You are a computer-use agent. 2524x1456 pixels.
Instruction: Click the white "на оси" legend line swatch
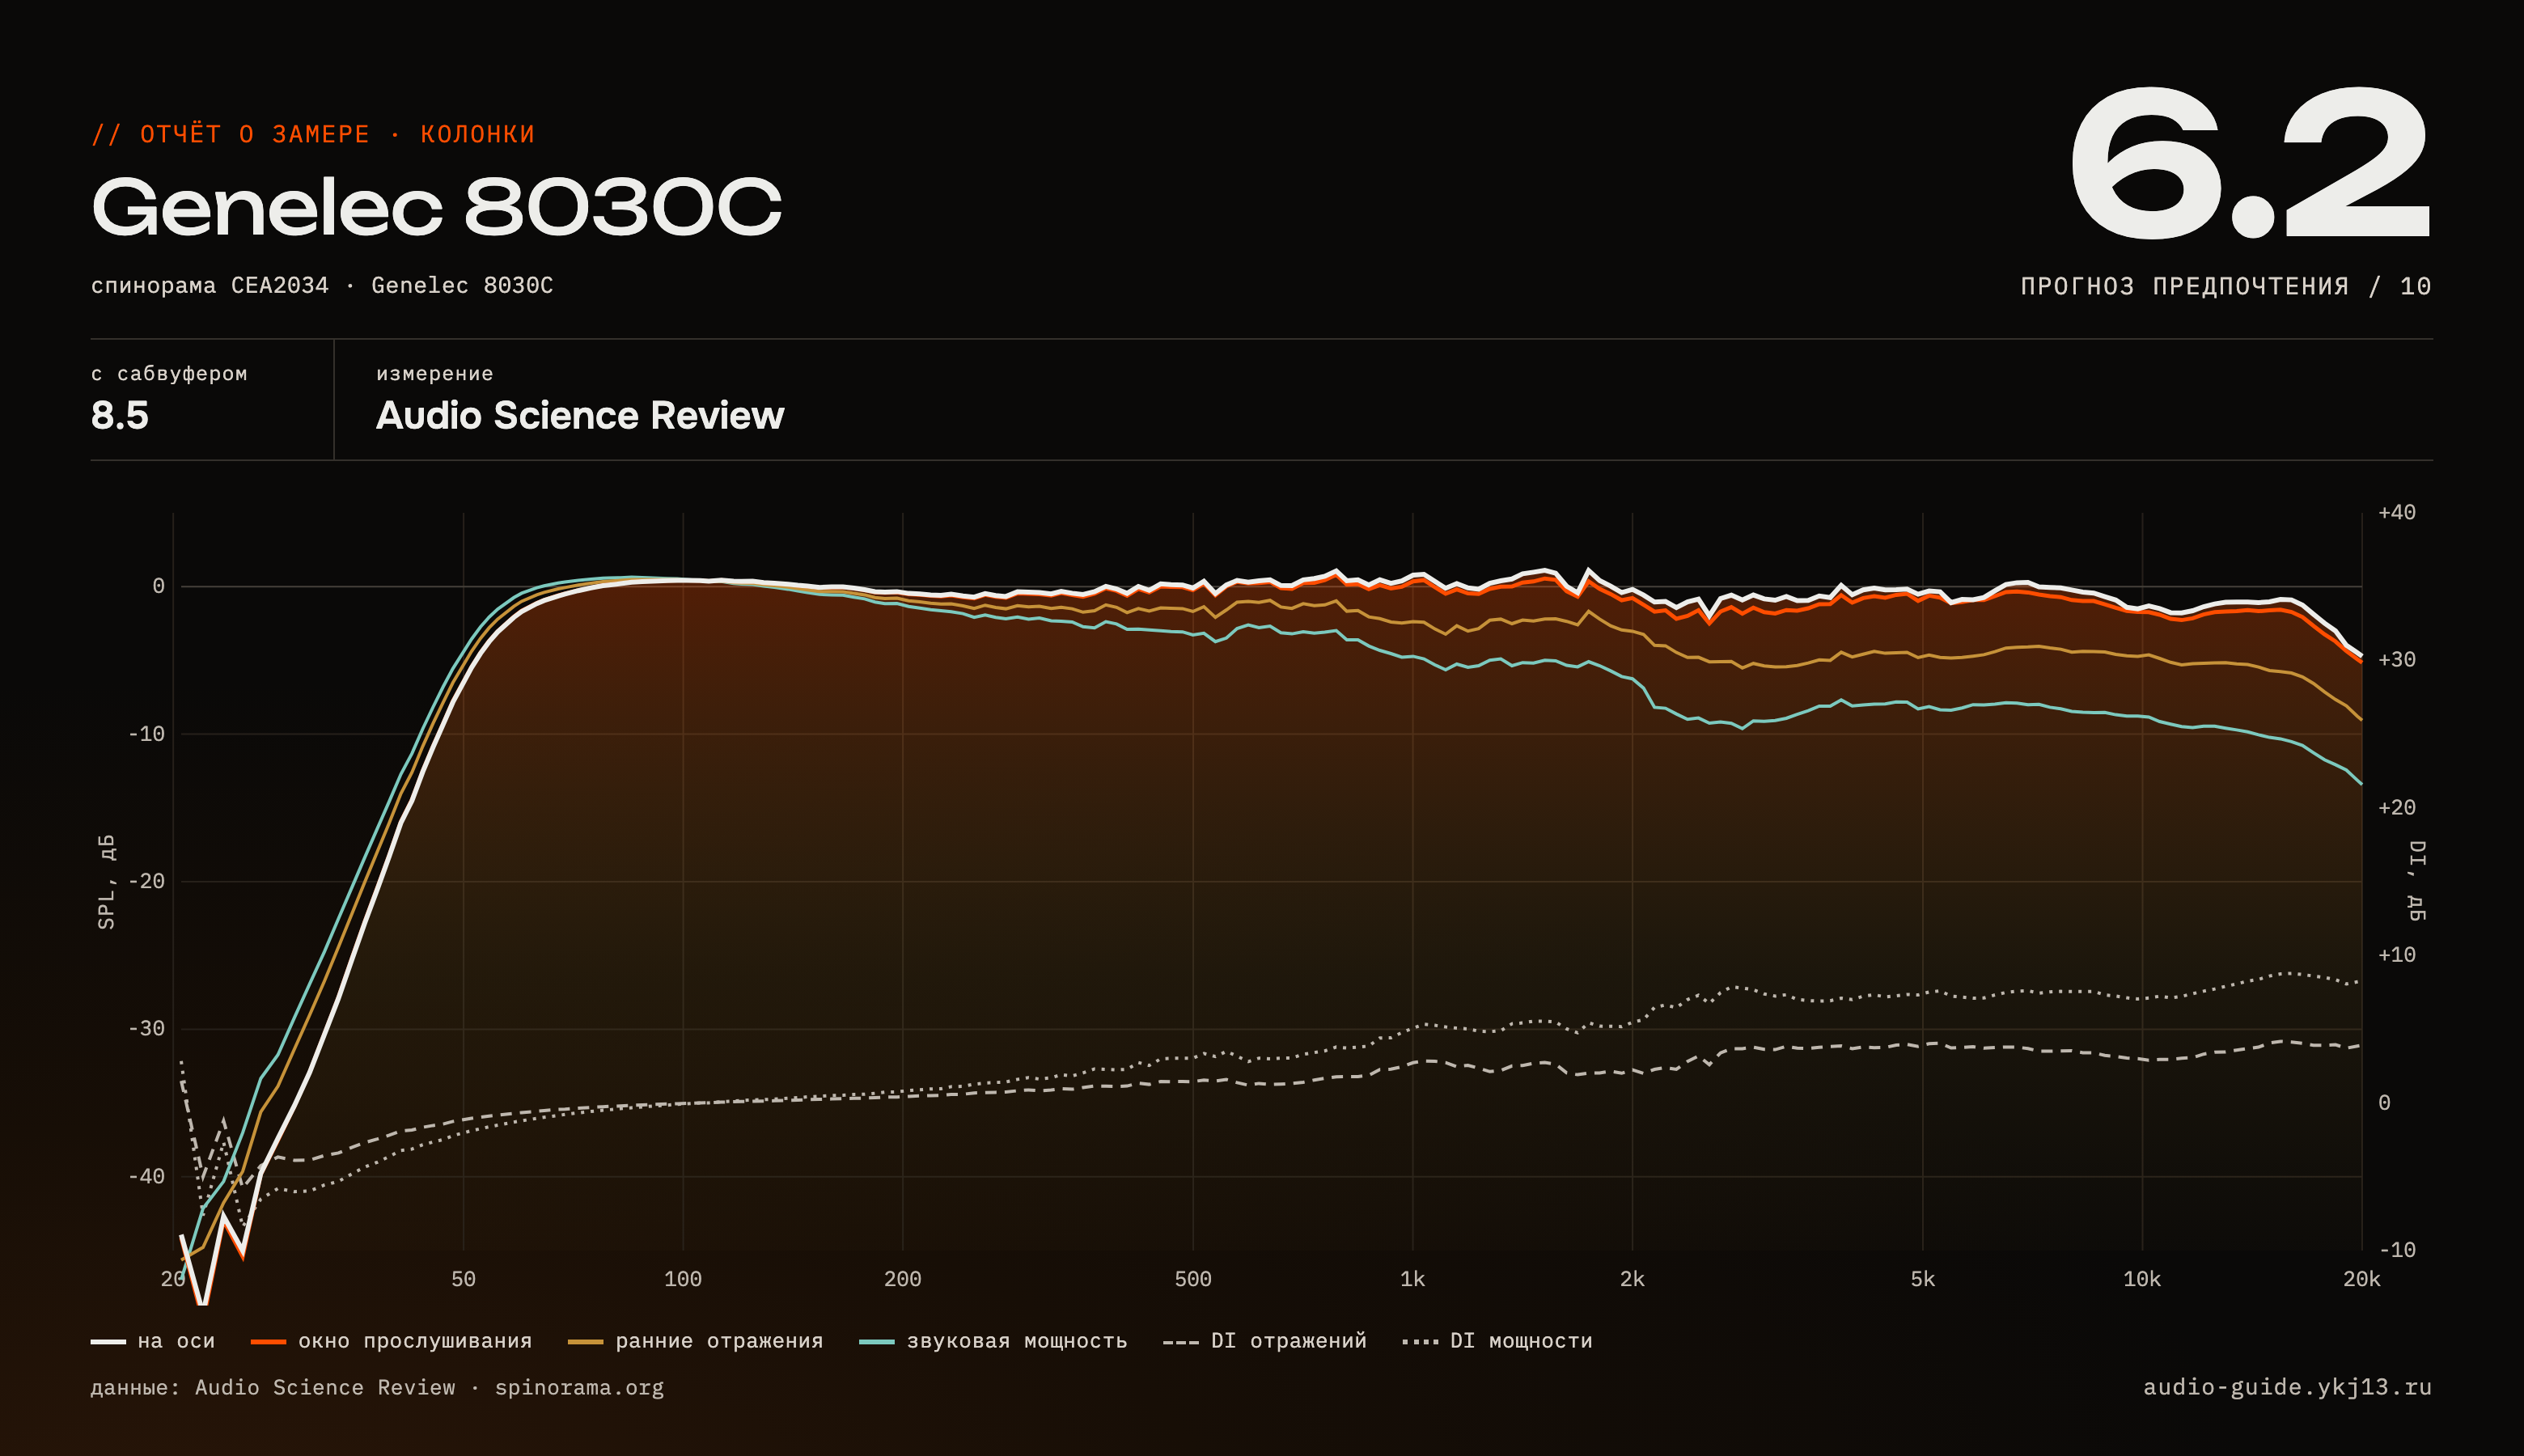(108, 1342)
